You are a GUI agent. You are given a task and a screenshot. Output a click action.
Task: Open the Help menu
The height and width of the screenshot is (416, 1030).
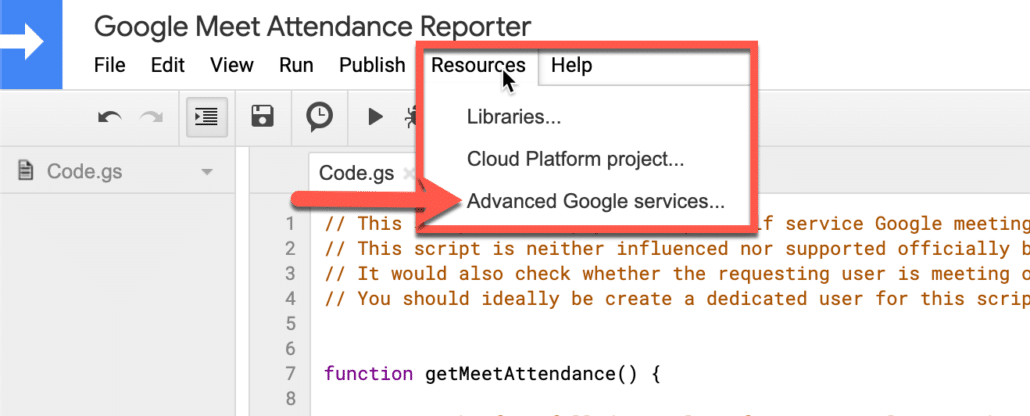(571, 65)
